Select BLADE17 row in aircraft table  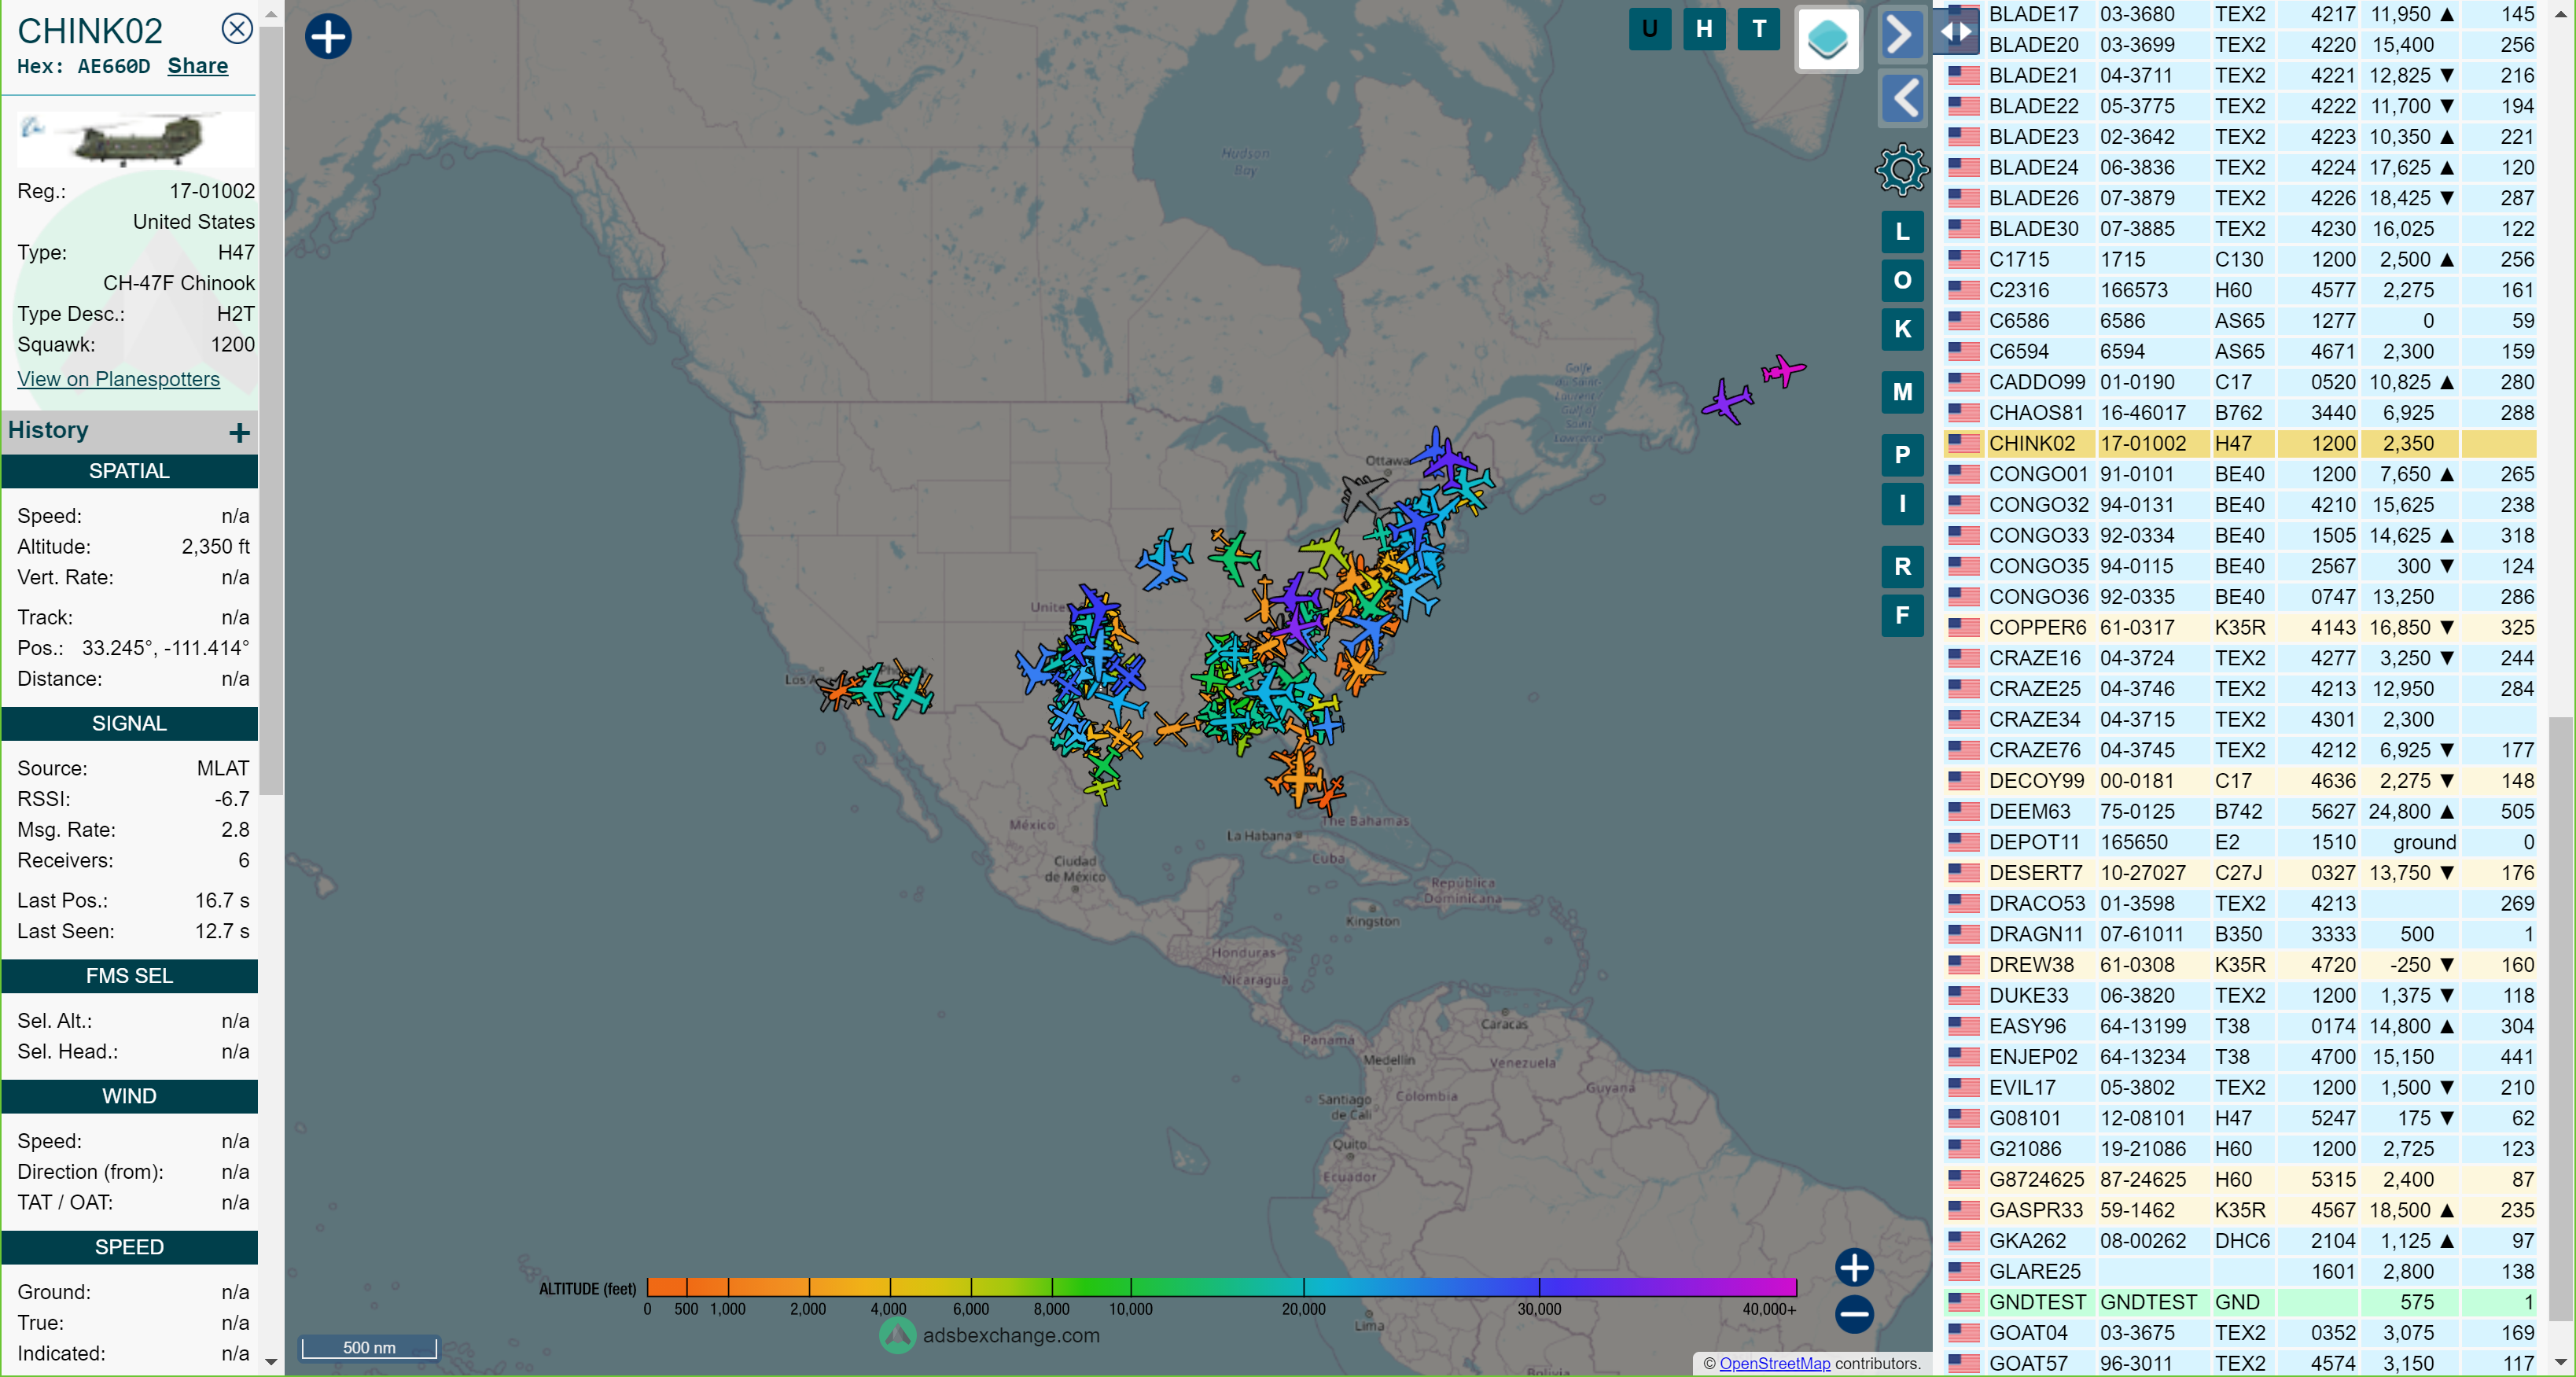point(2240,14)
